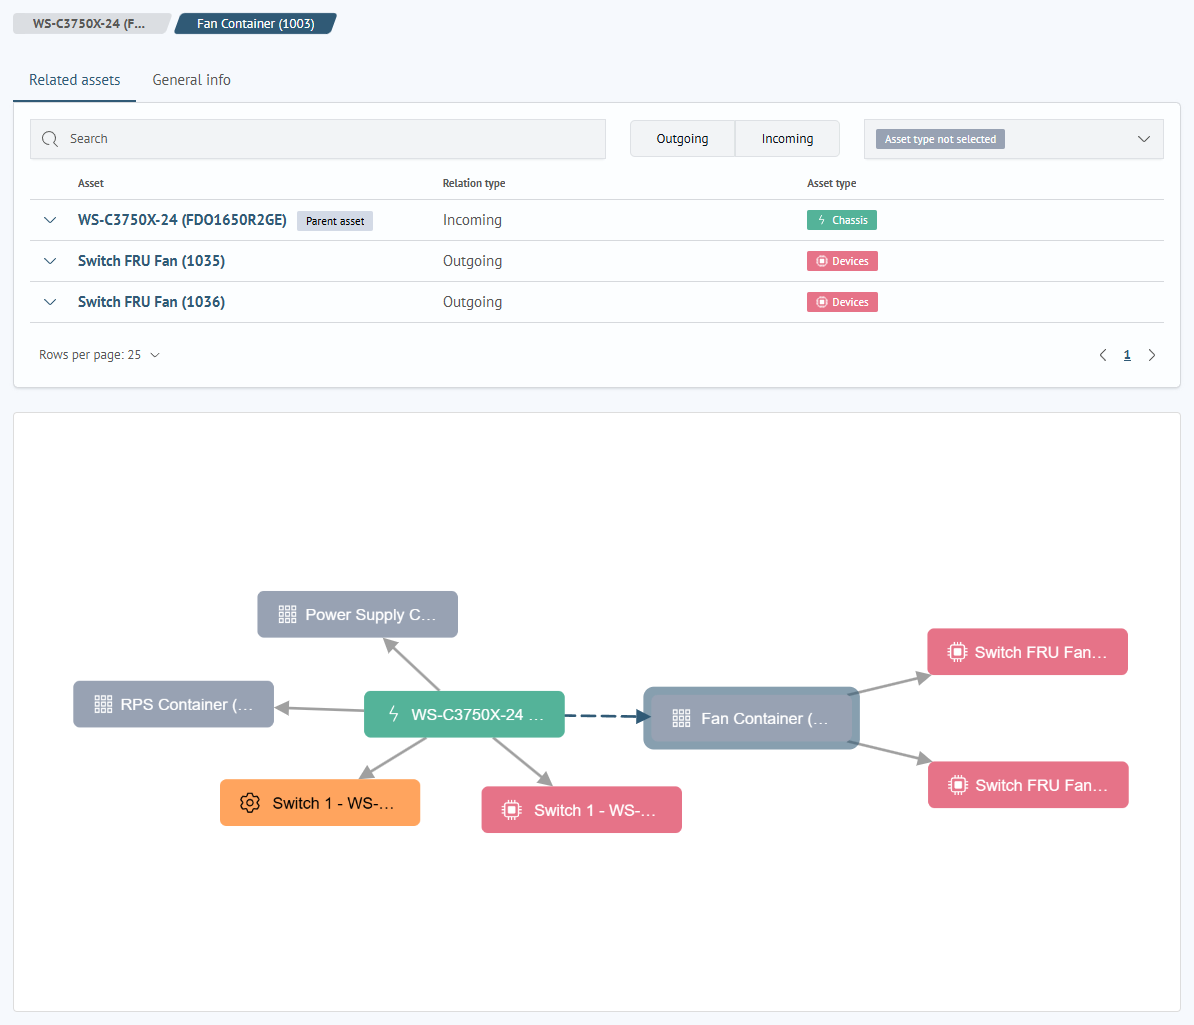Image resolution: width=1194 pixels, height=1025 pixels.
Task: Open the WS-C3750X-24 (FDO1650R2GE) asset link
Action: [182, 220]
